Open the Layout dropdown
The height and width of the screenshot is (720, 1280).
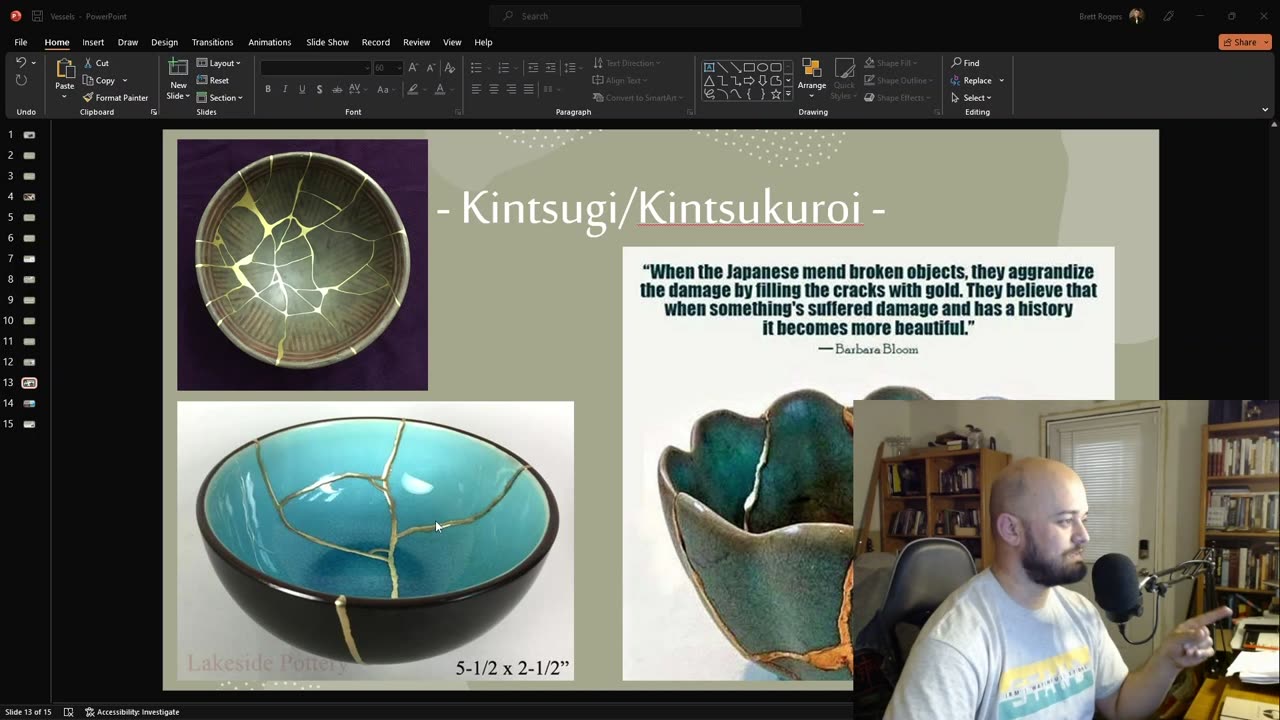[219, 63]
